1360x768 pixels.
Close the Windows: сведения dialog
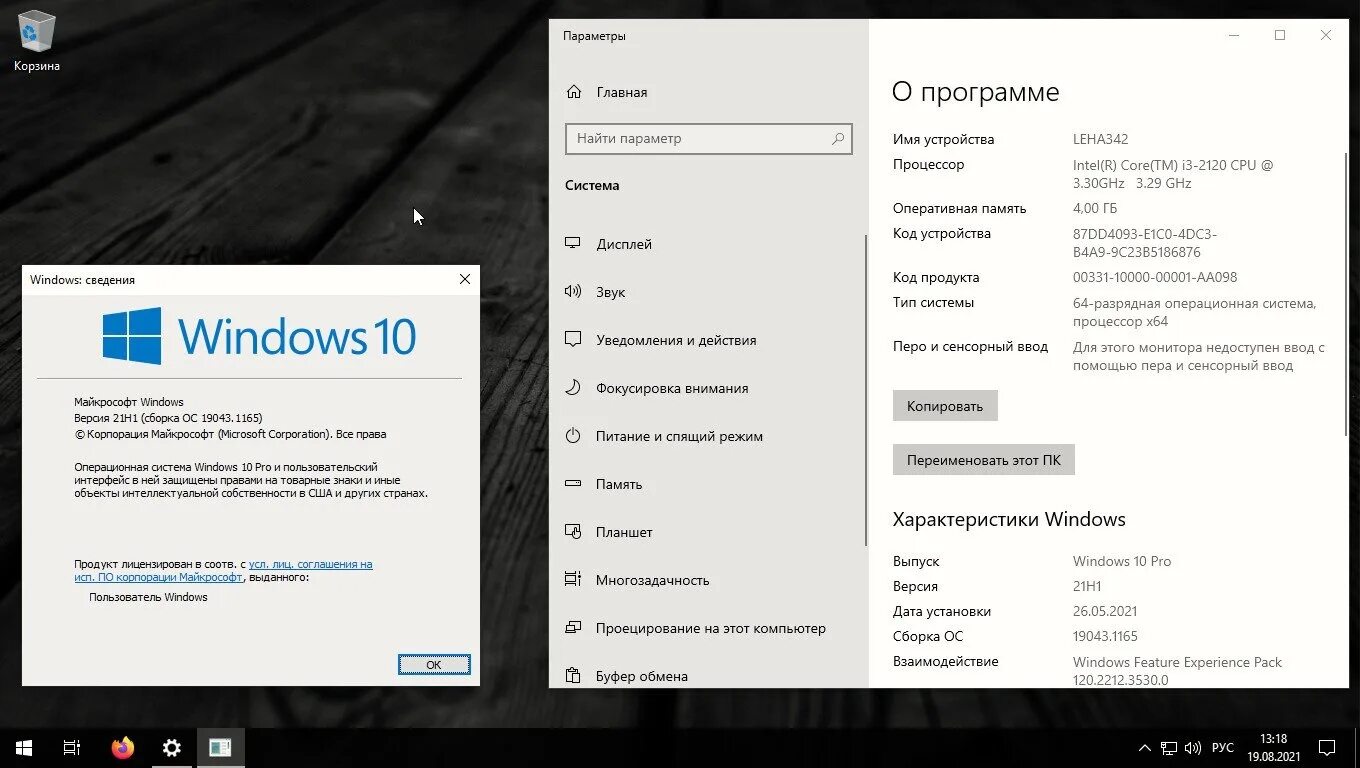(464, 280)
